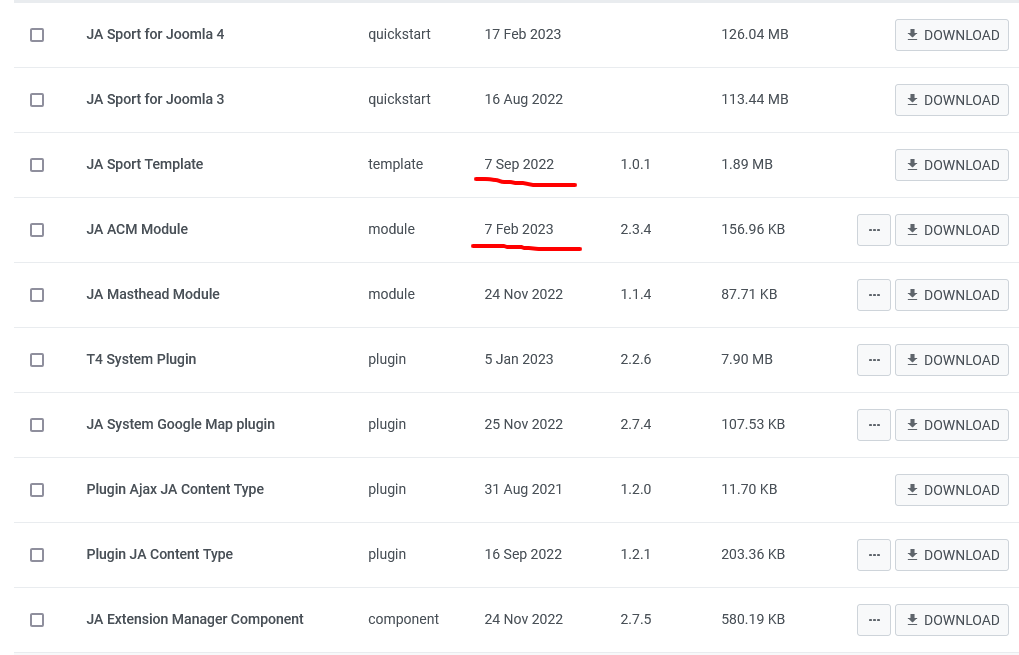The width and height of the screenshot is (1019, 655).
Task: Check the box for JA Masthead Module
Action: click(37, 295)
